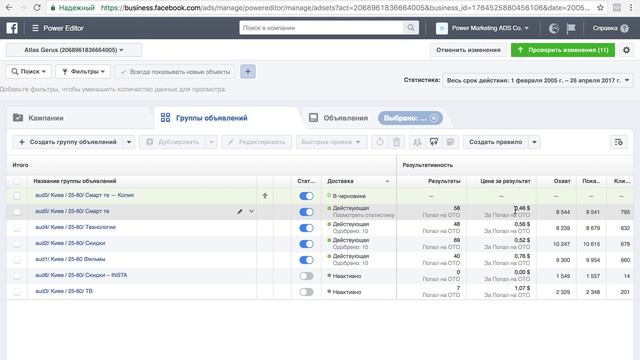
Task: Switch off the aud1 Фильмы status toggle
Action: click(306, 260)
